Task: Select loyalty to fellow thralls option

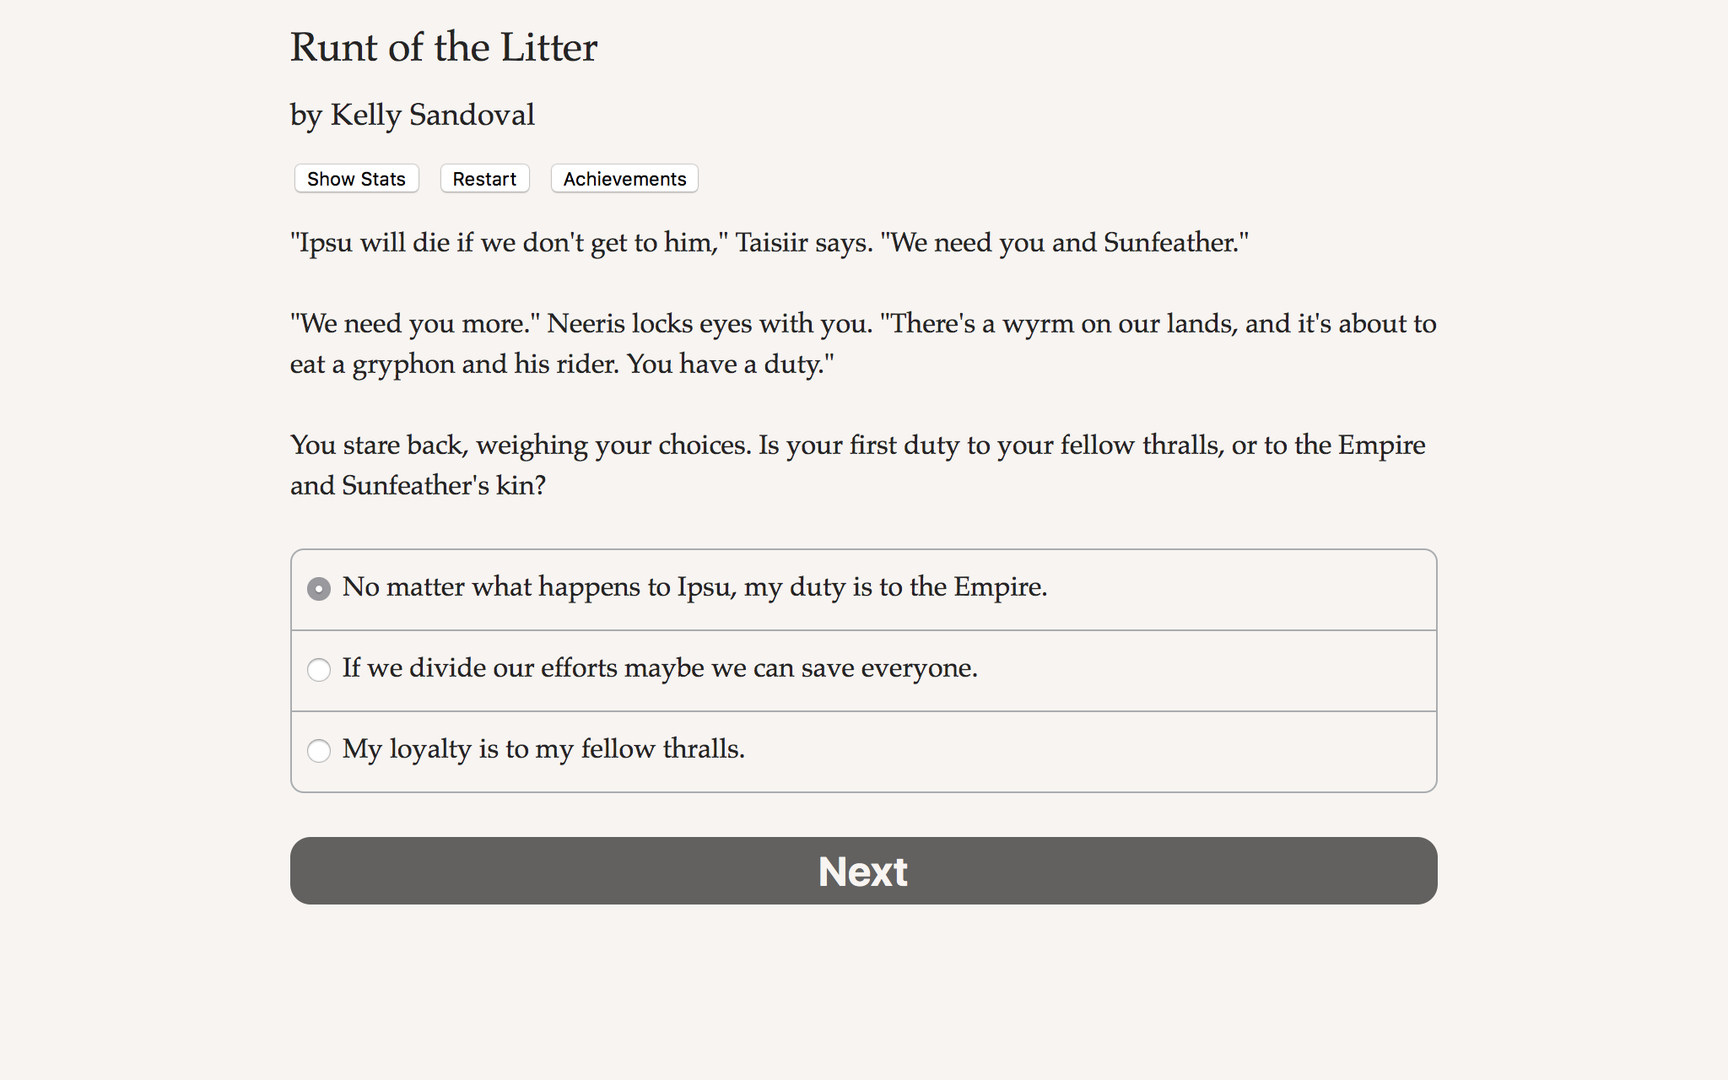Action: [x=318, y=751]
